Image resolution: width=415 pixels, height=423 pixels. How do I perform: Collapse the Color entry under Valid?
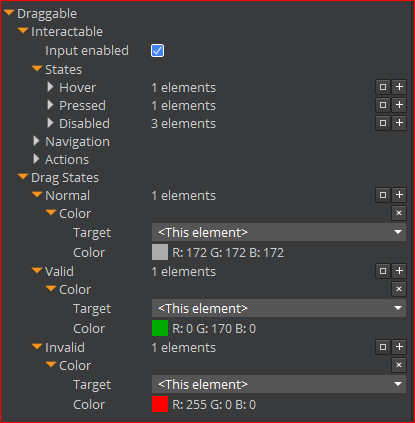point(51,289)
